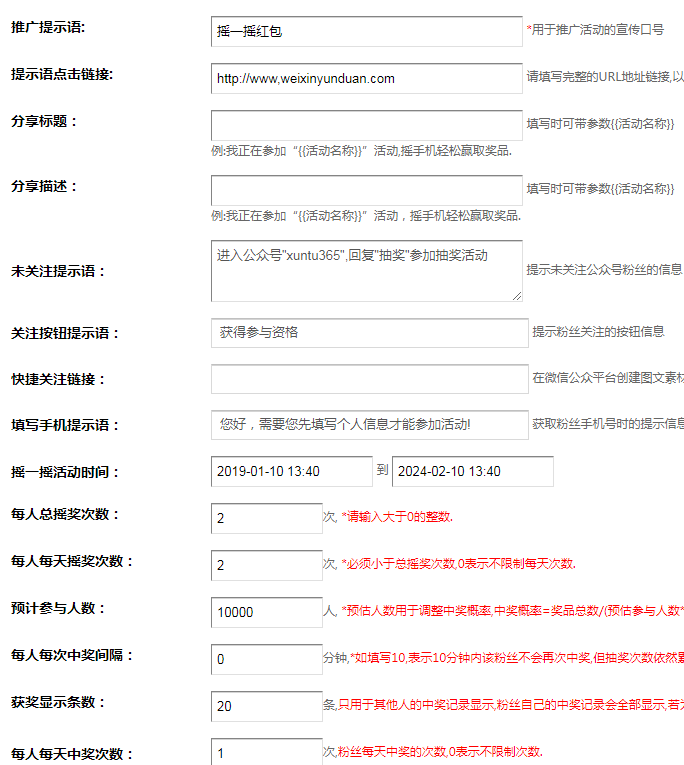
Task: Click the example hint text below 分享标题
Action: (x=361, y=151)
